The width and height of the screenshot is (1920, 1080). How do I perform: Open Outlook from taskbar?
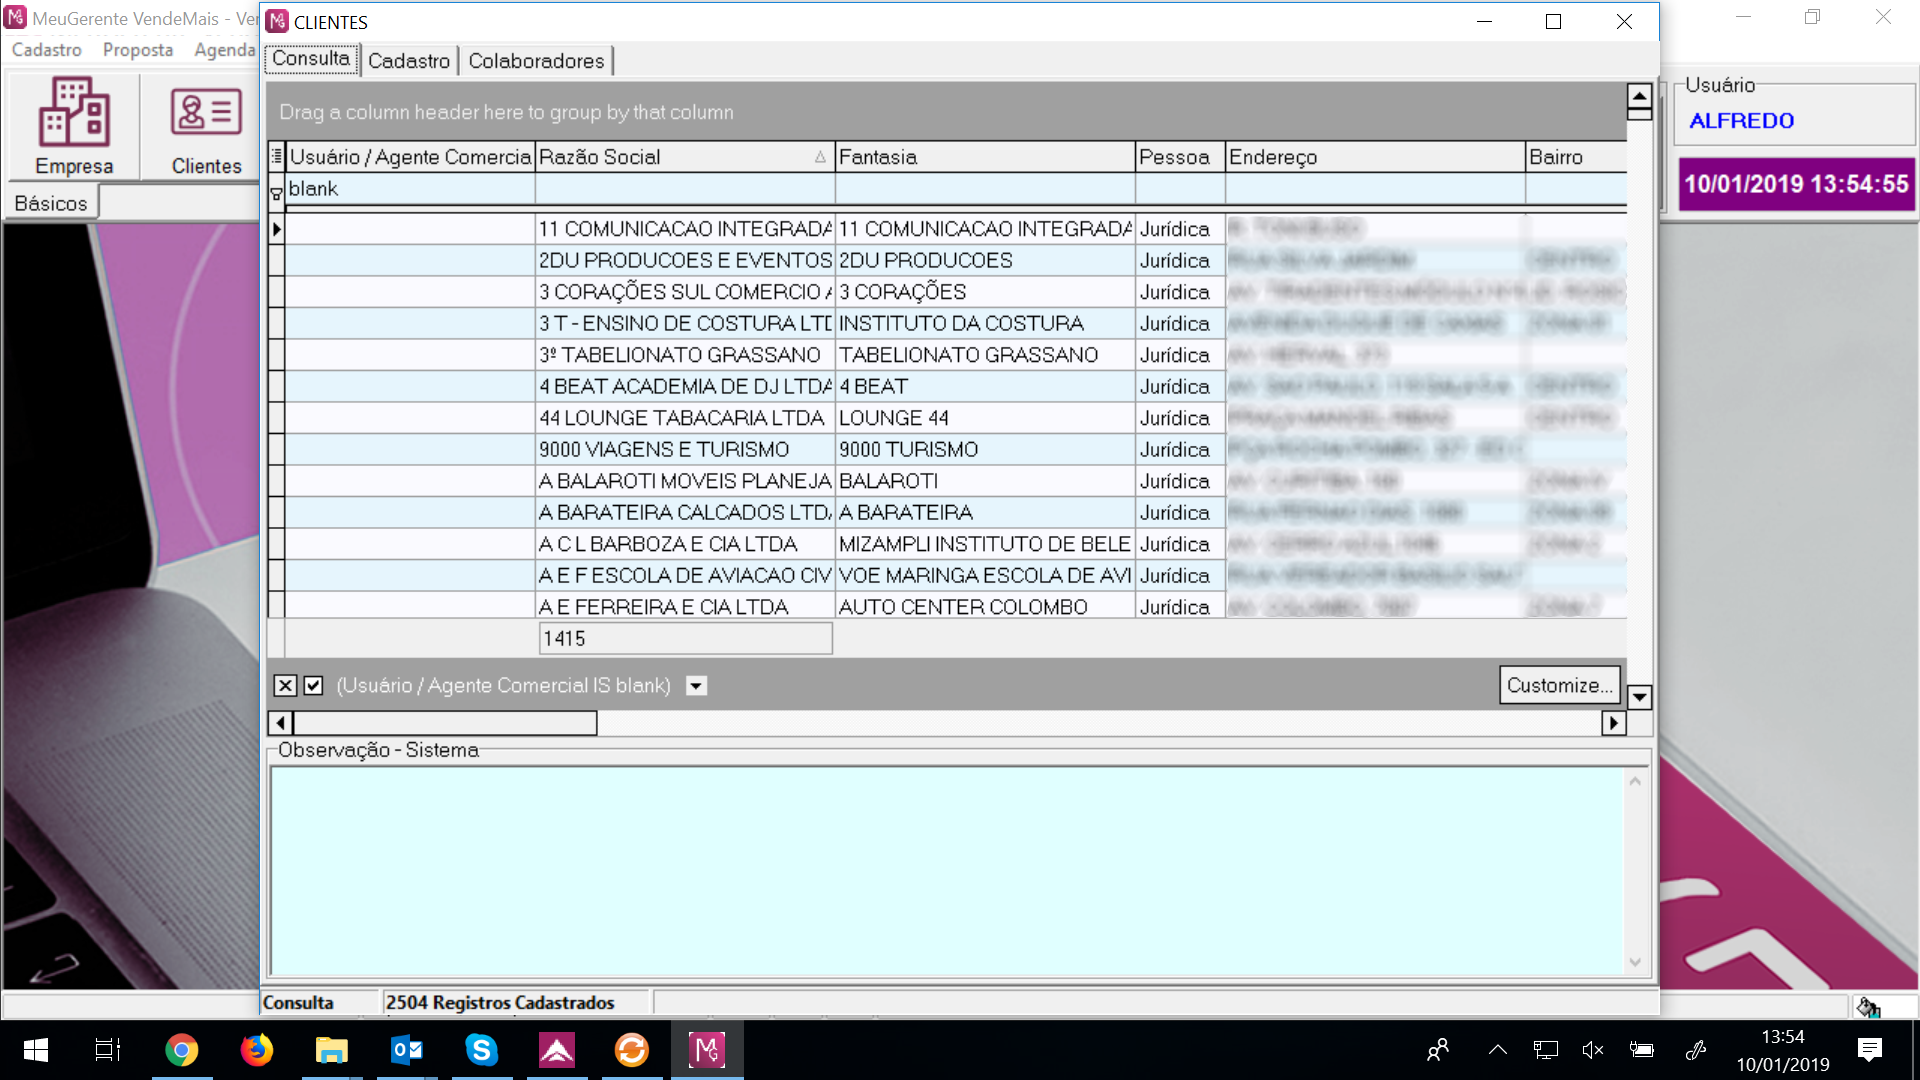point(407,1050)
